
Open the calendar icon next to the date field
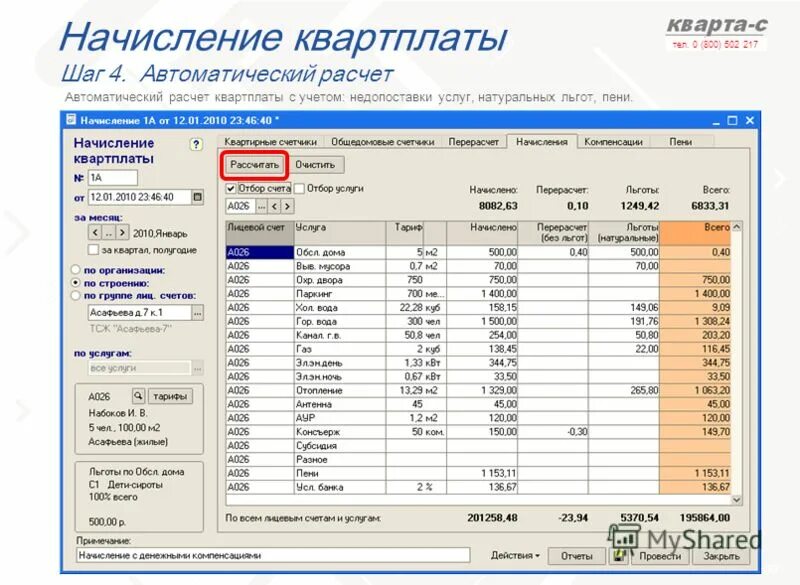(x=198, y=196)
